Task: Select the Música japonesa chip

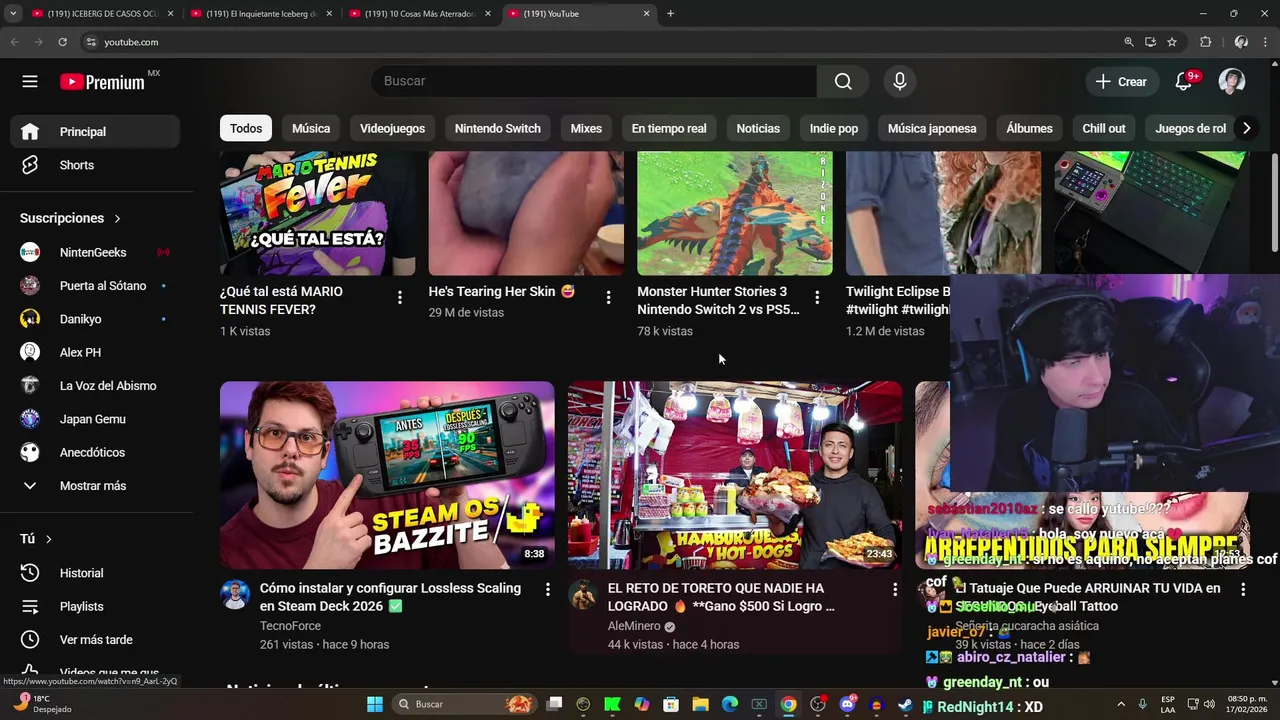Action: 932,128
